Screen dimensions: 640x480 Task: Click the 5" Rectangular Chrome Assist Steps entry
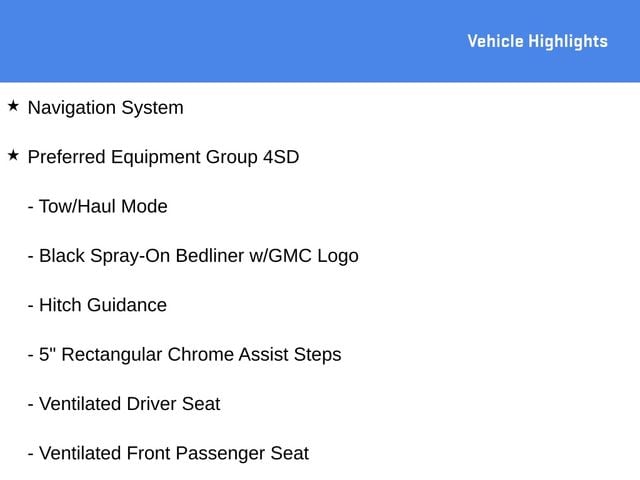[184, 354]
